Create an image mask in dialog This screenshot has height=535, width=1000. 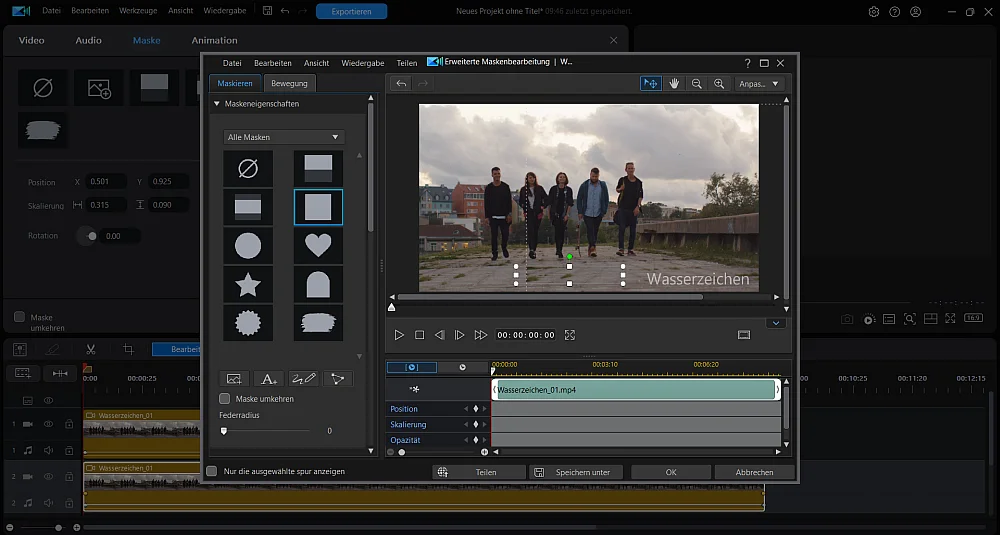pos(234,379)
